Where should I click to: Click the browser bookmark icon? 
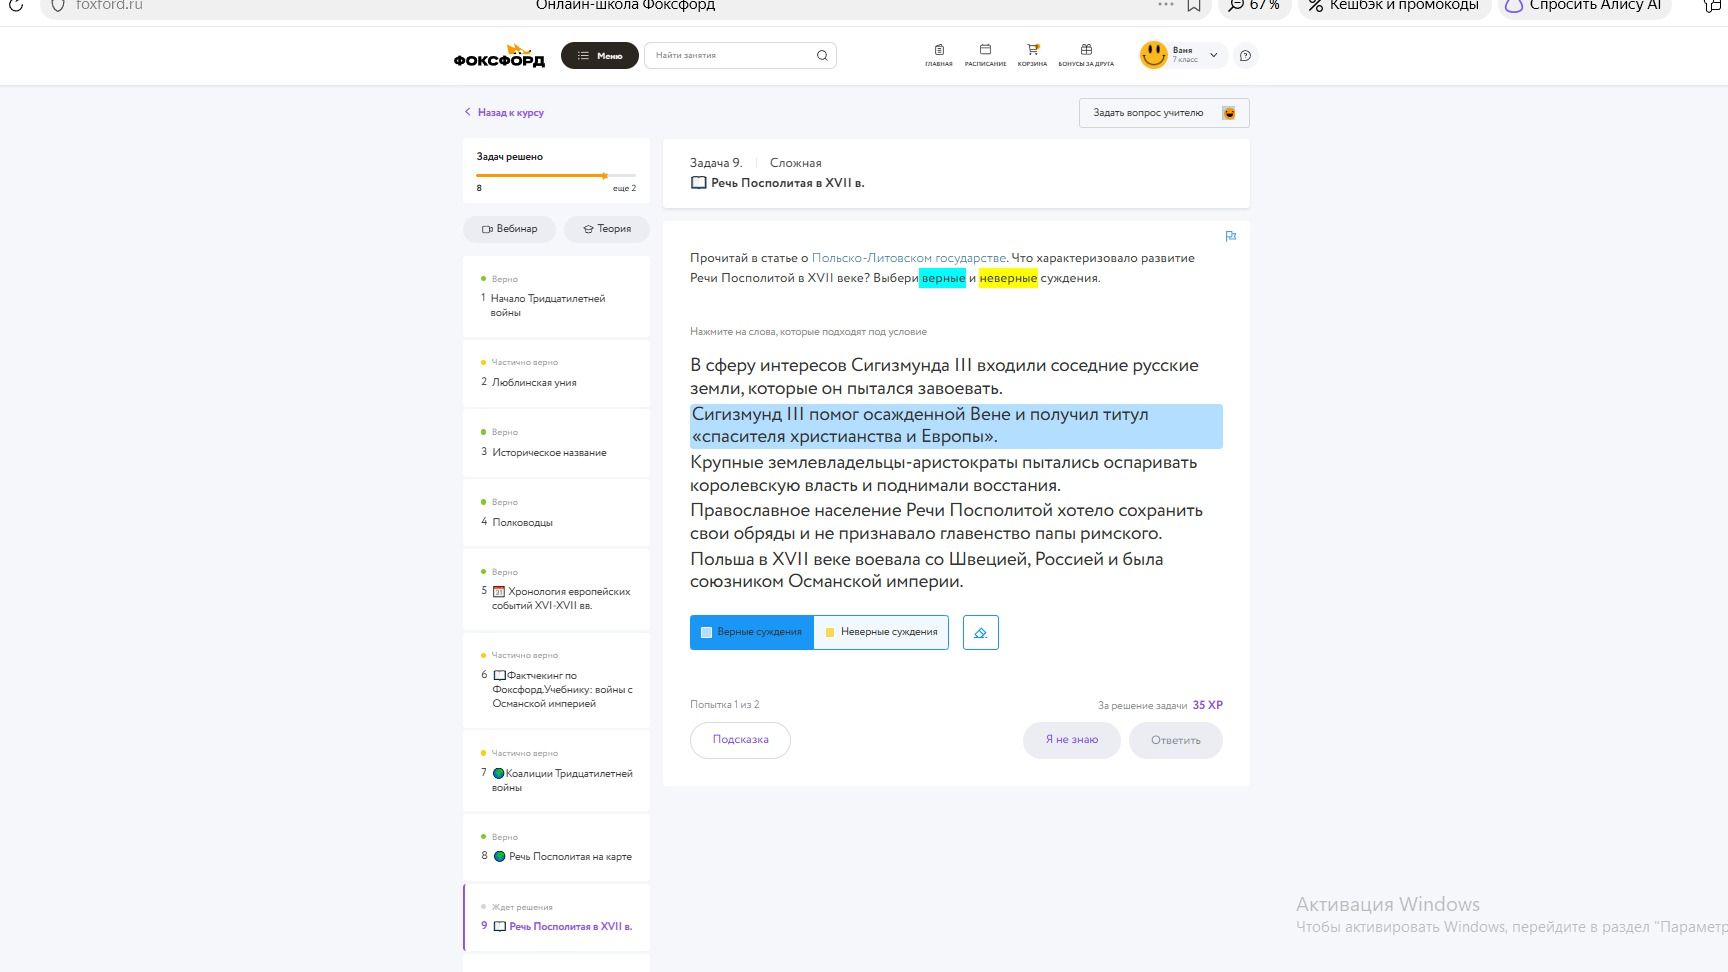pyautogui.click(x=1194, y=6)
